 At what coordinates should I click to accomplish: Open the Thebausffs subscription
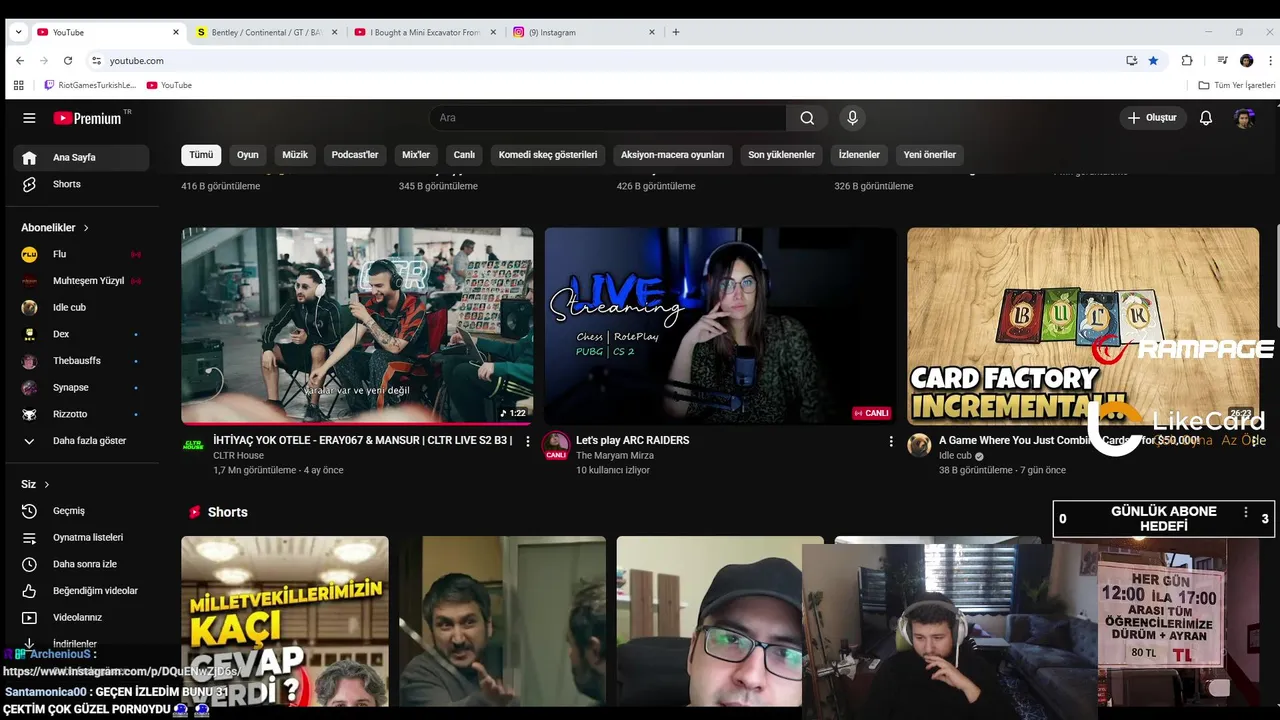pos(81,361)
